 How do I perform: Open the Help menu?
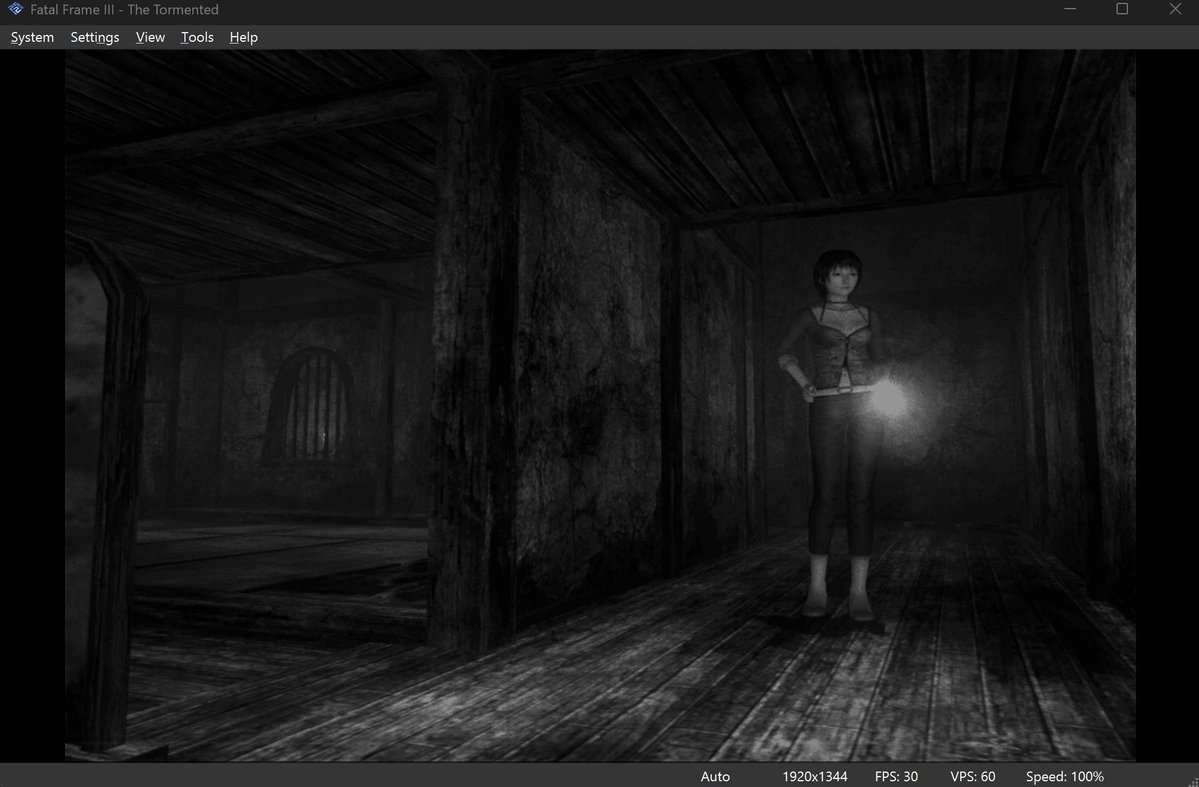[x=243, y=37]
